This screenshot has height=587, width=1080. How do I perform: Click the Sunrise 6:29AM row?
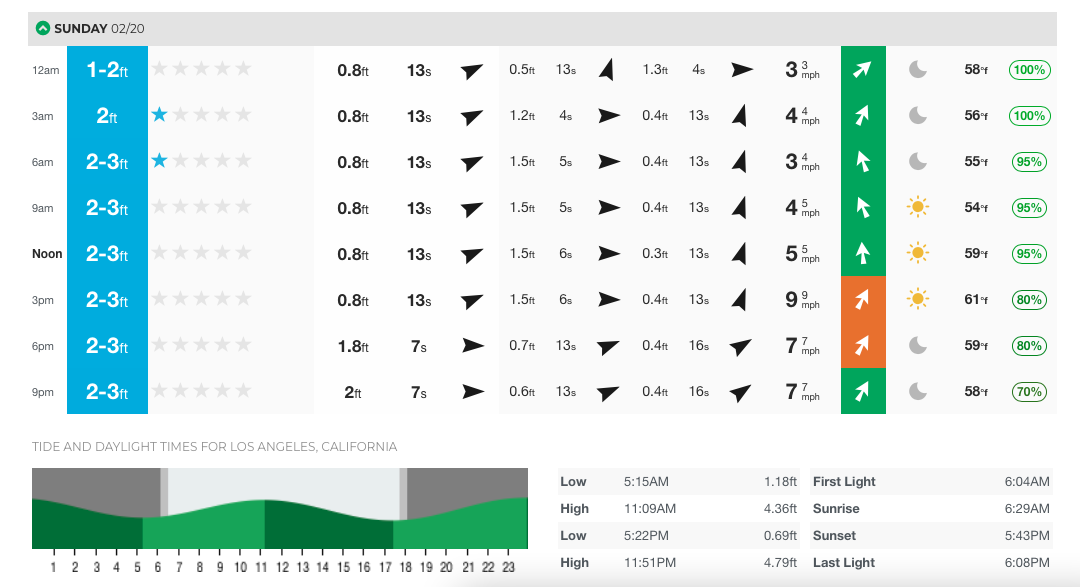[930, 508]
